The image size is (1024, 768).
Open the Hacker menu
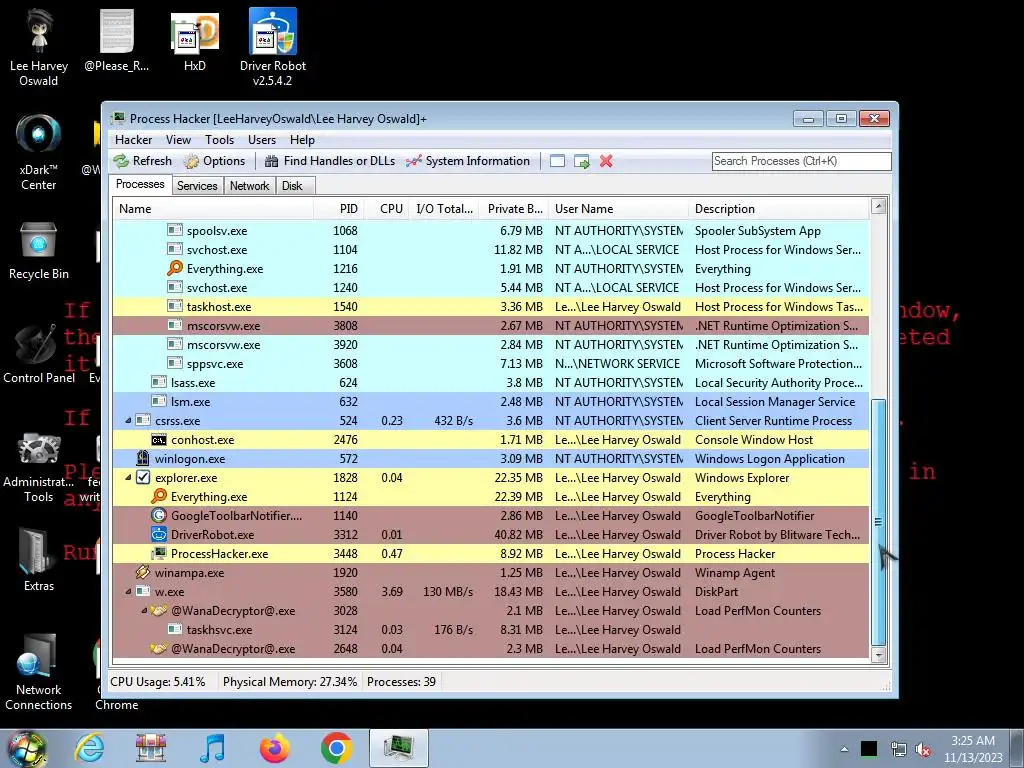(133, 140)
